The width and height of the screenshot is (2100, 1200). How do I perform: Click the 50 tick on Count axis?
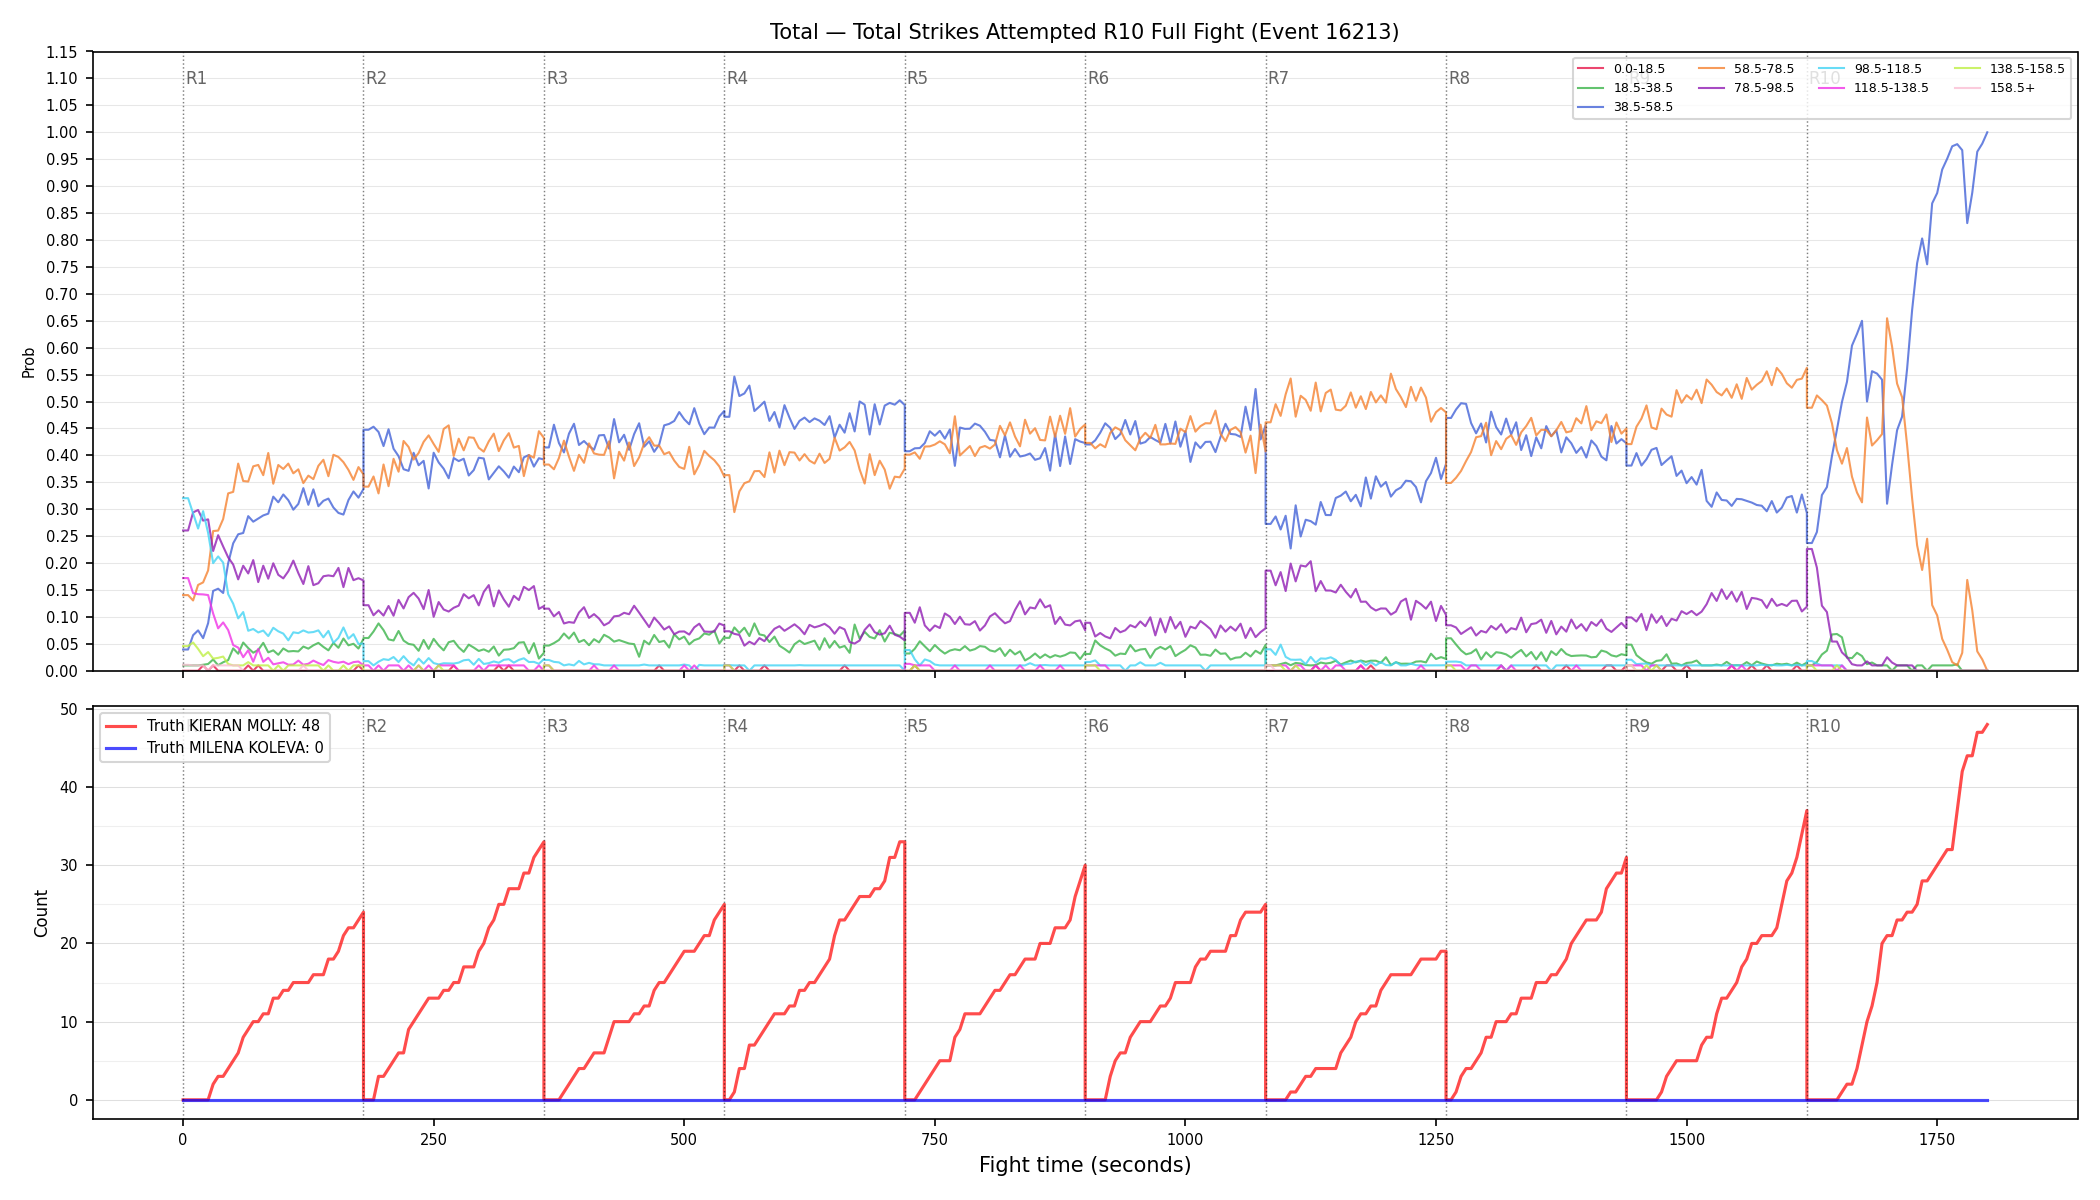click(x=69, y=709)
